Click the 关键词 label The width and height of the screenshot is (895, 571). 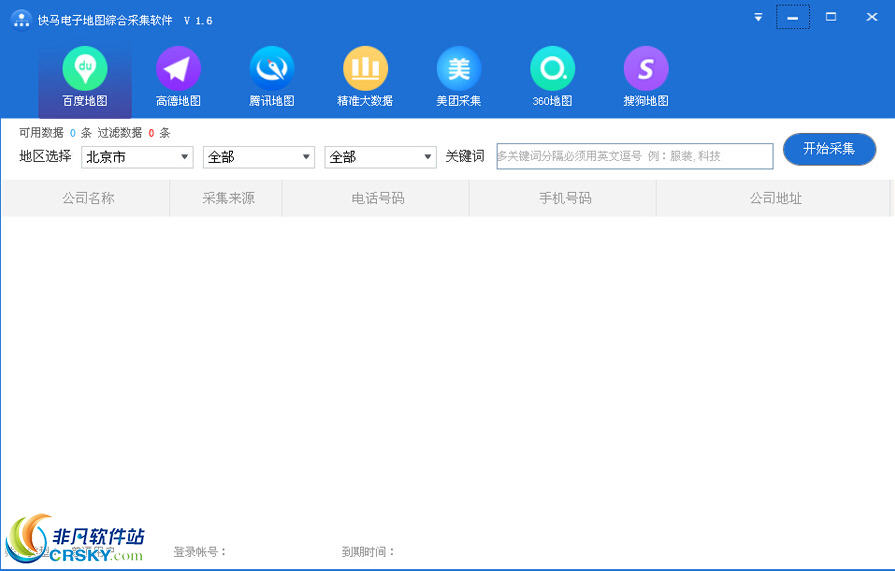click(x=465, y=156)
